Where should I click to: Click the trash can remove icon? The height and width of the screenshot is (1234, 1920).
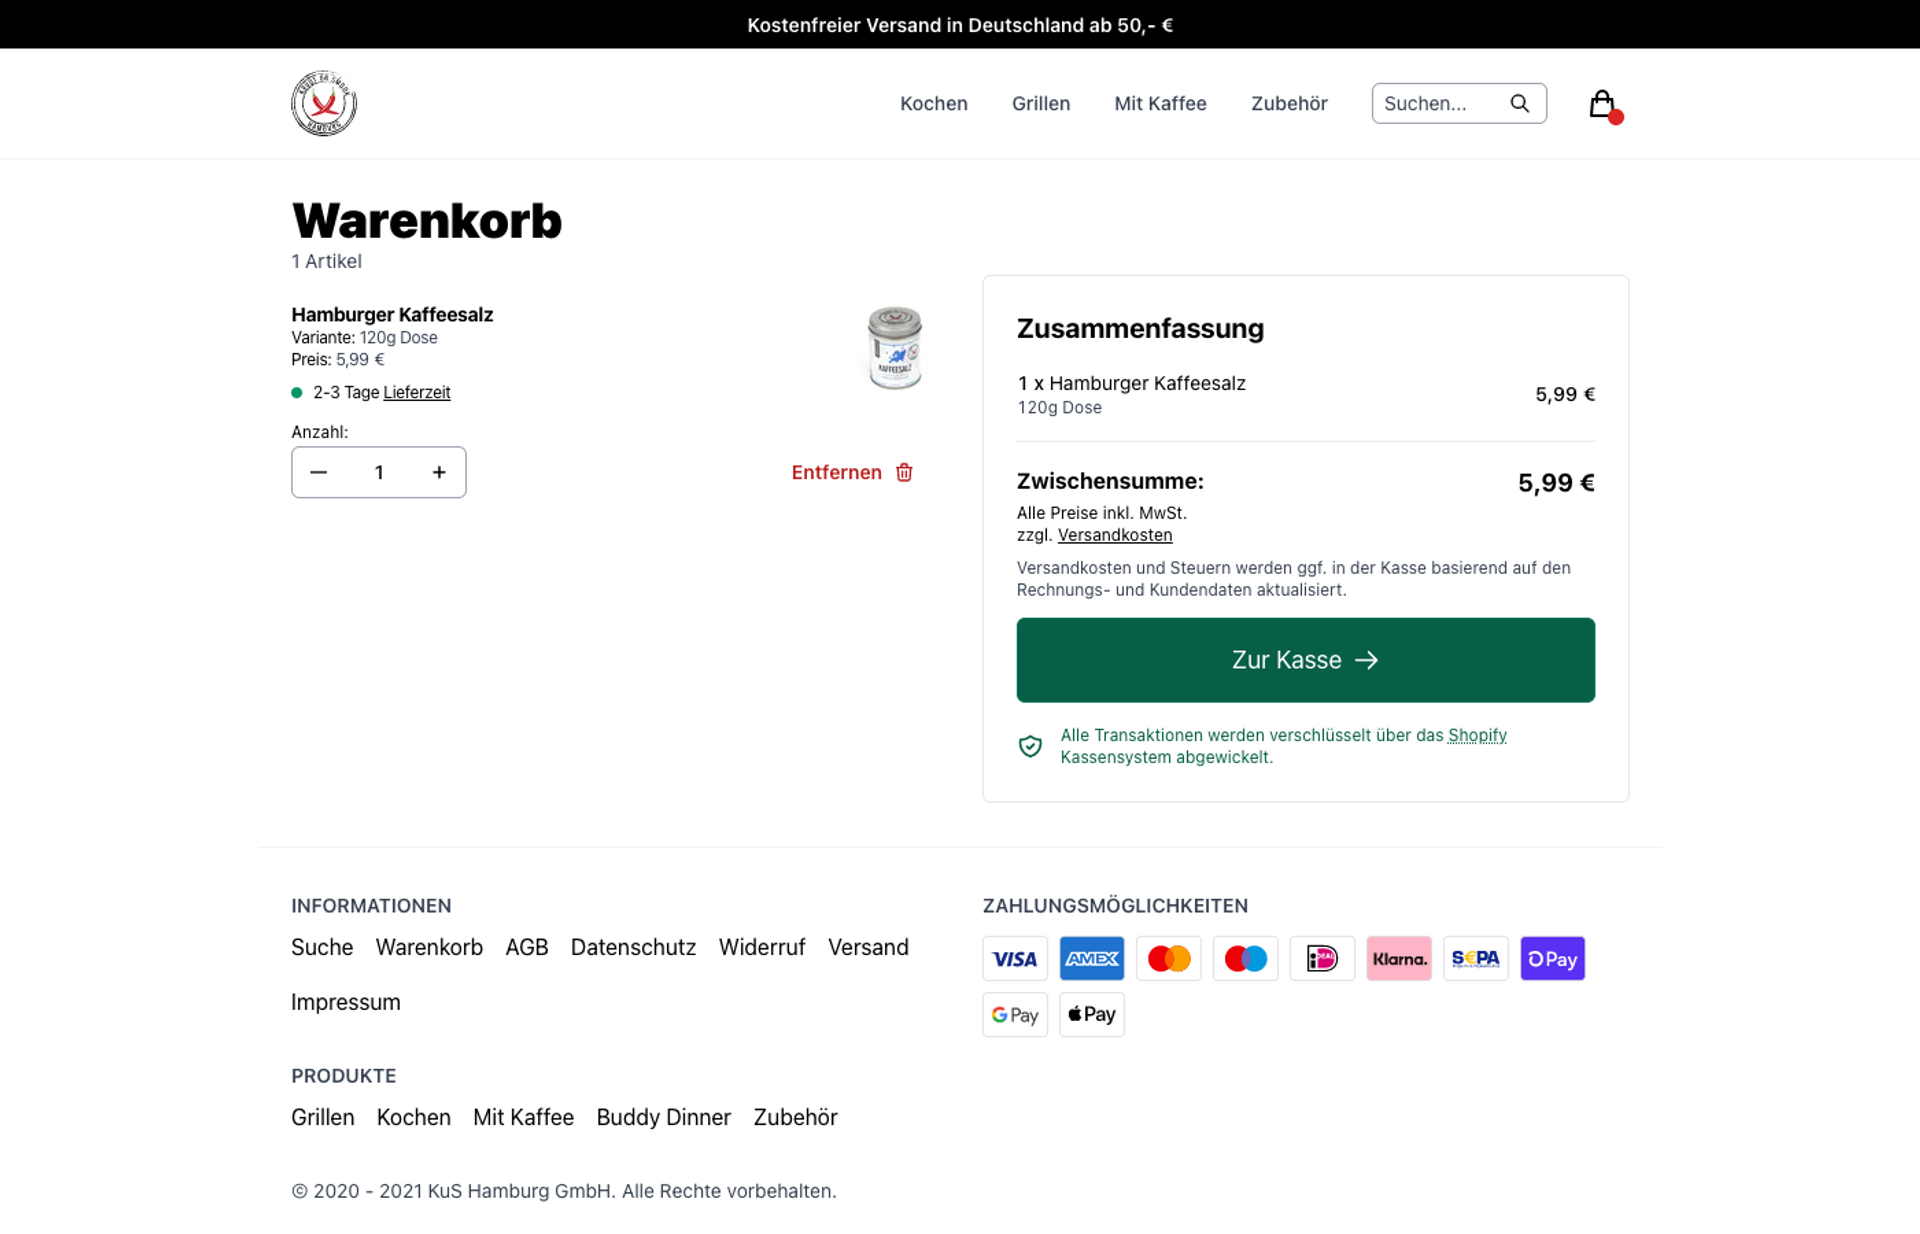pyautogui.click(x=904, y=472)
